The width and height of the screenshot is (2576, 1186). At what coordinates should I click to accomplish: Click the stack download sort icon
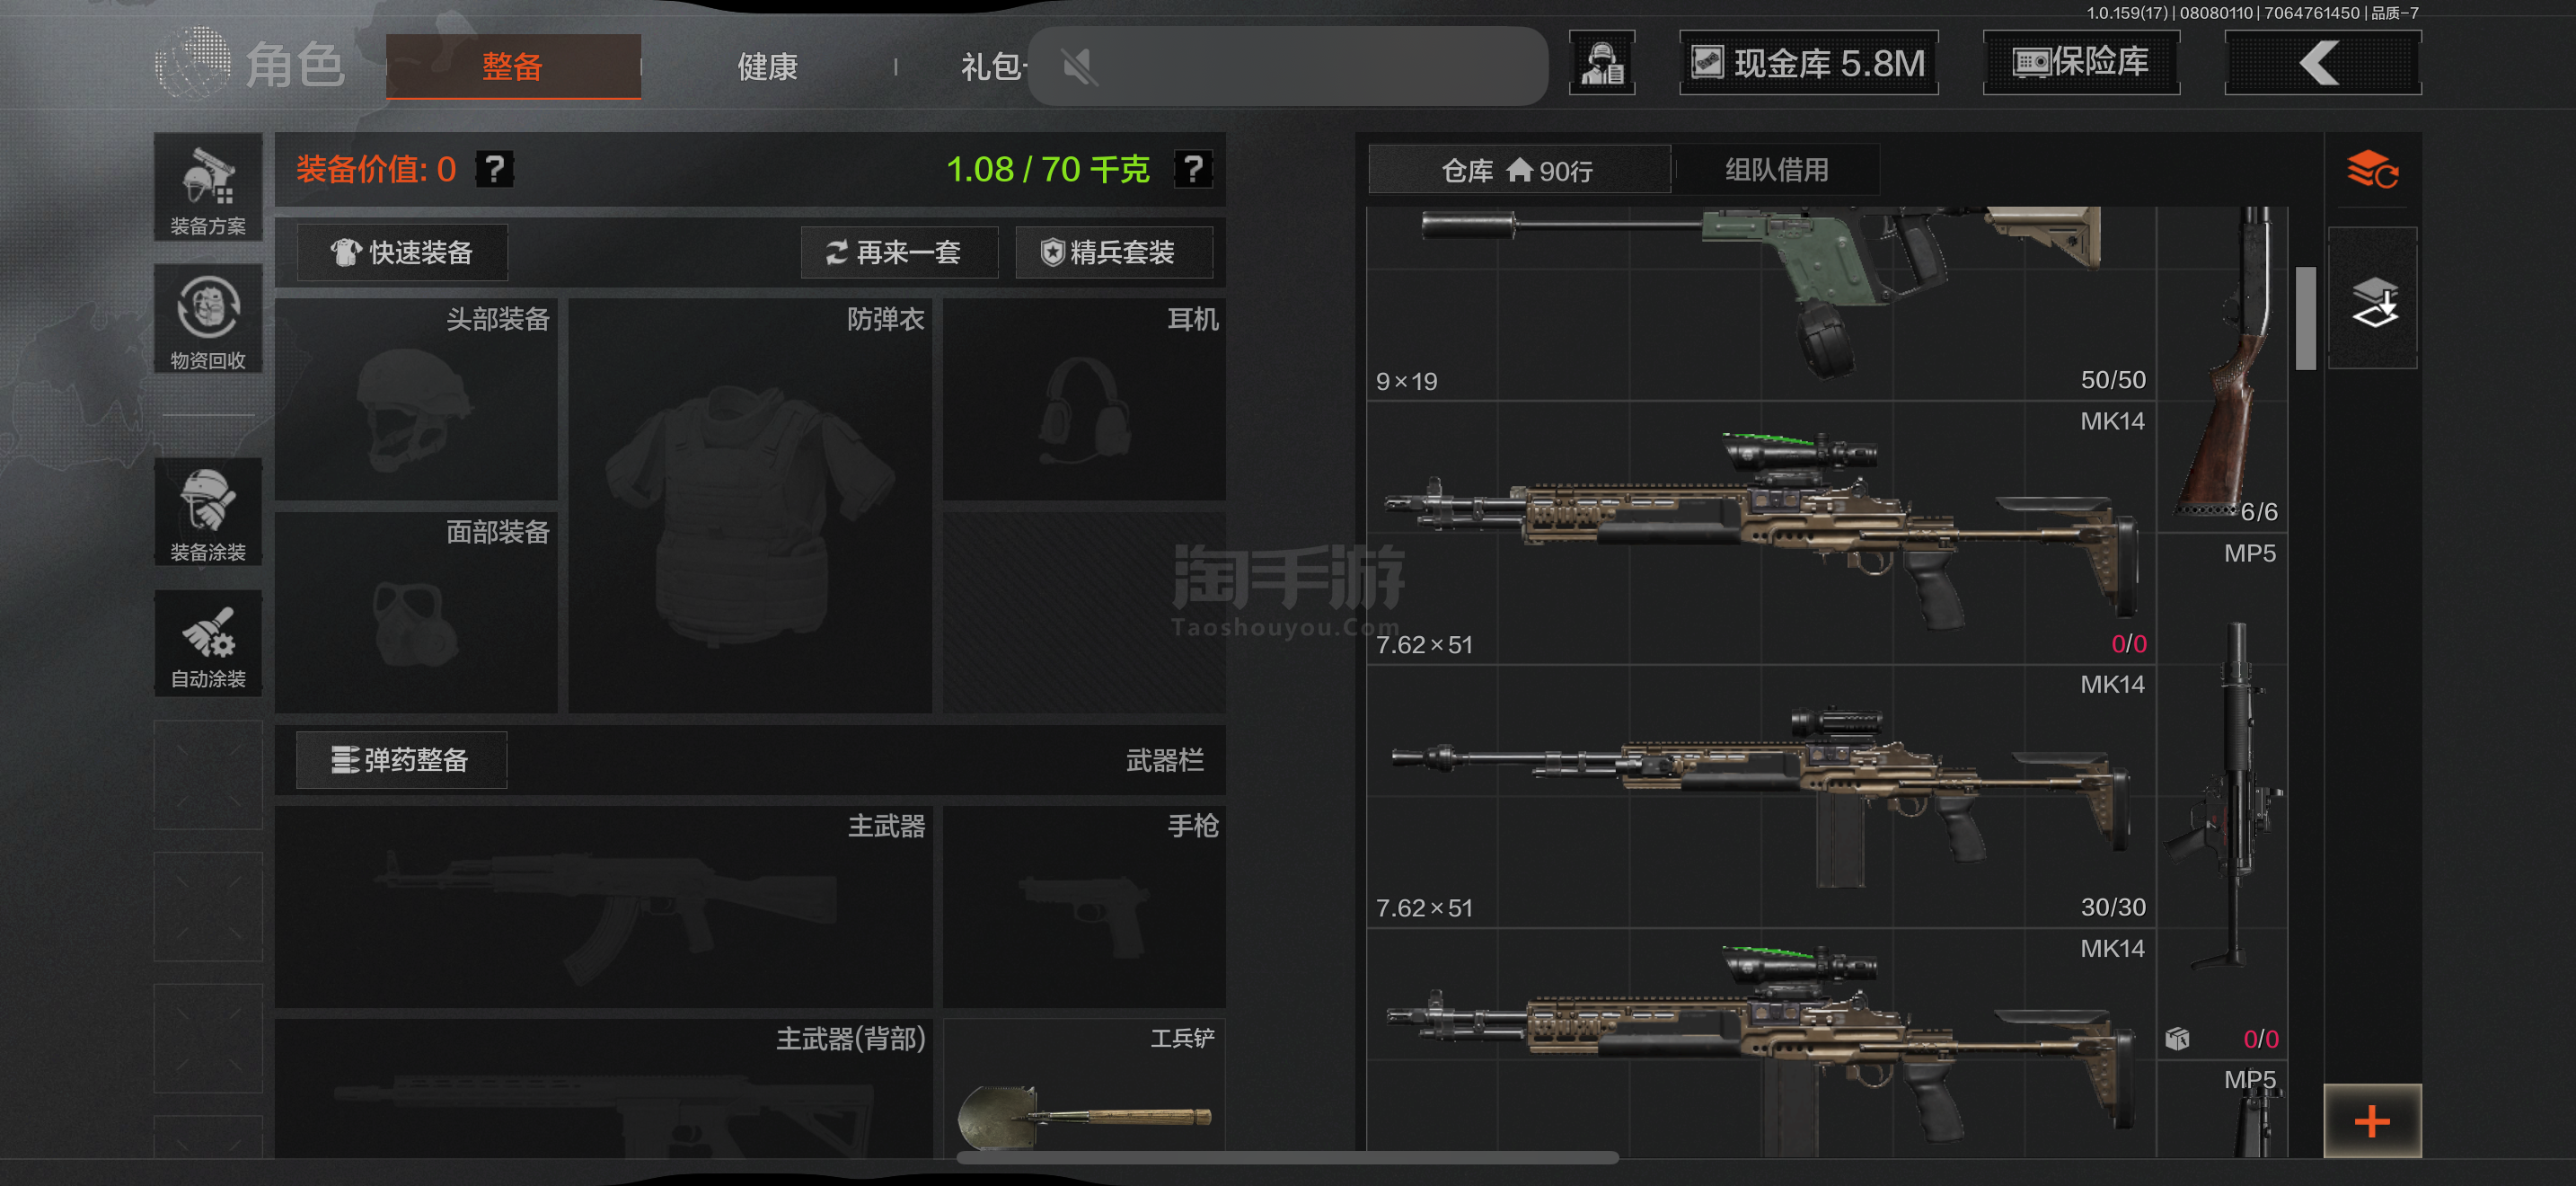(2373, 301)
